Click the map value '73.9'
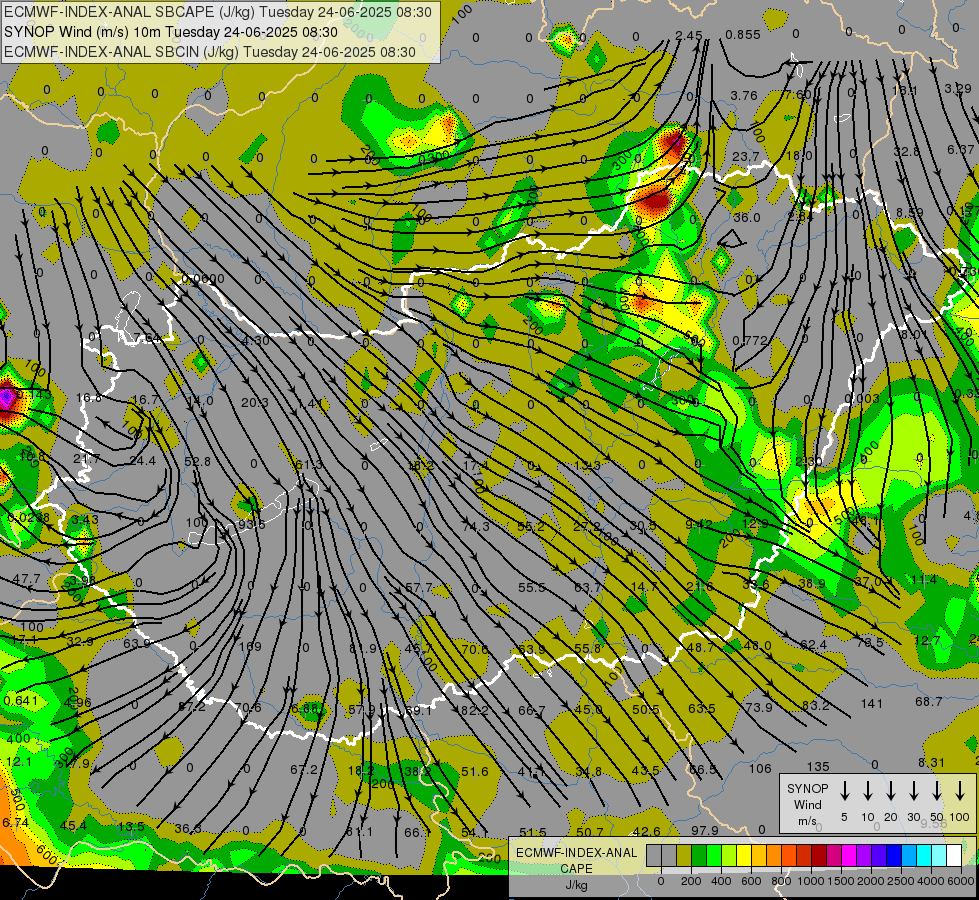 click(759, 707)
